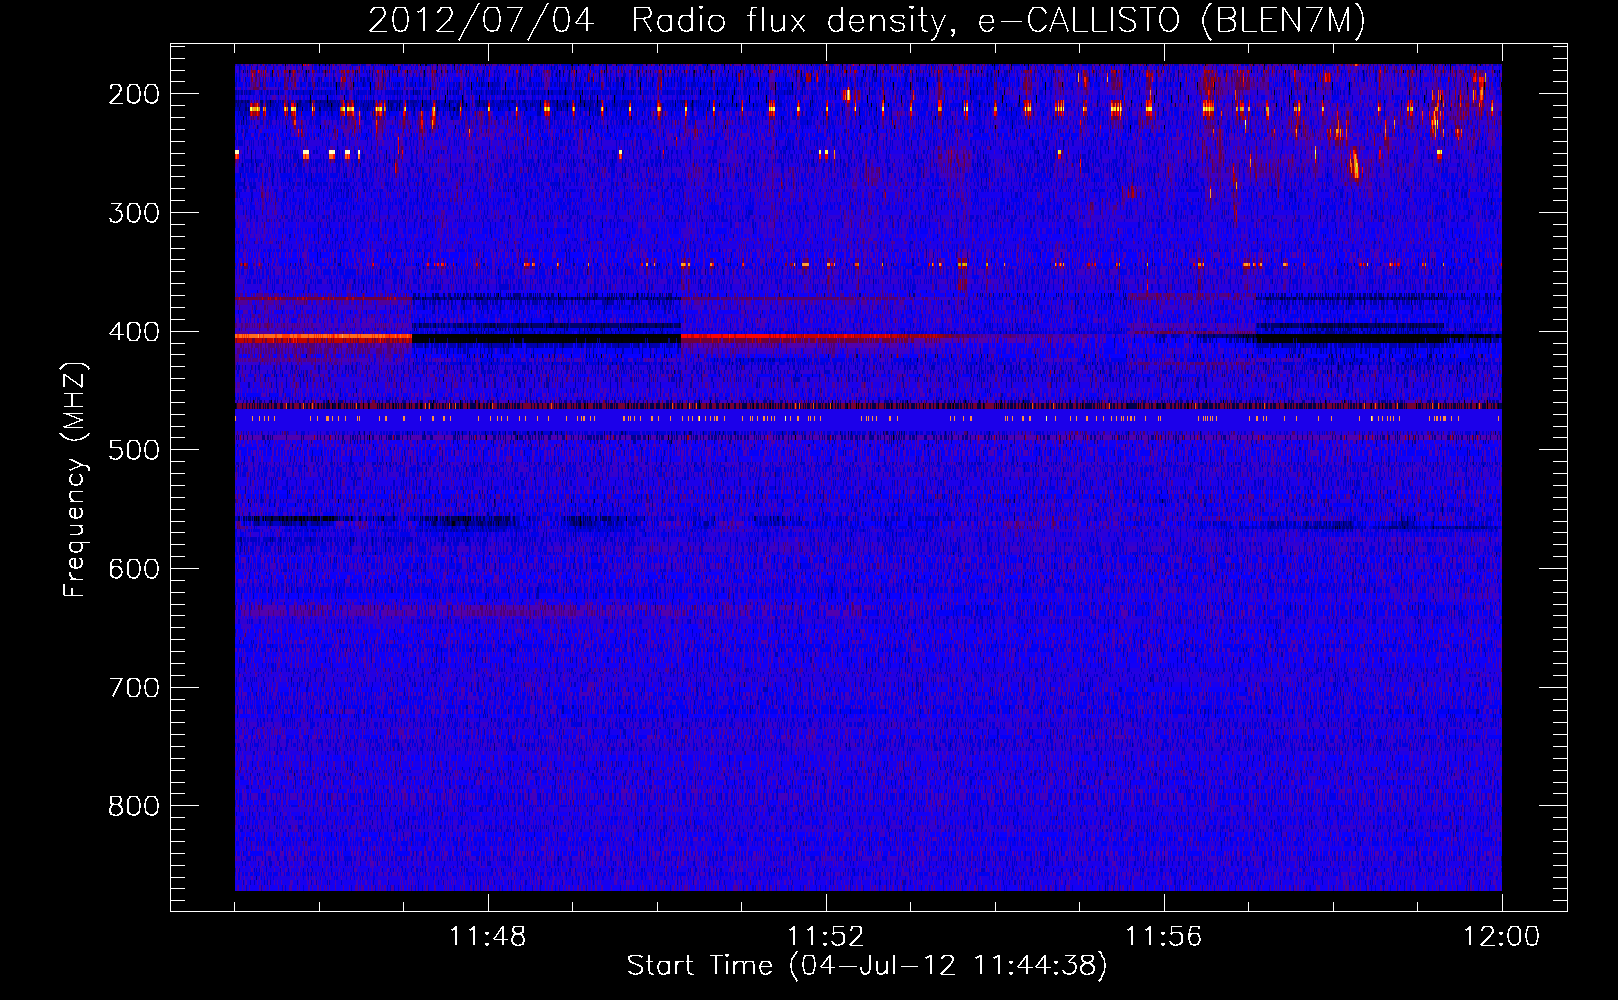Click the 11:48 time tick label
1618x1000 pixels.
488,937
